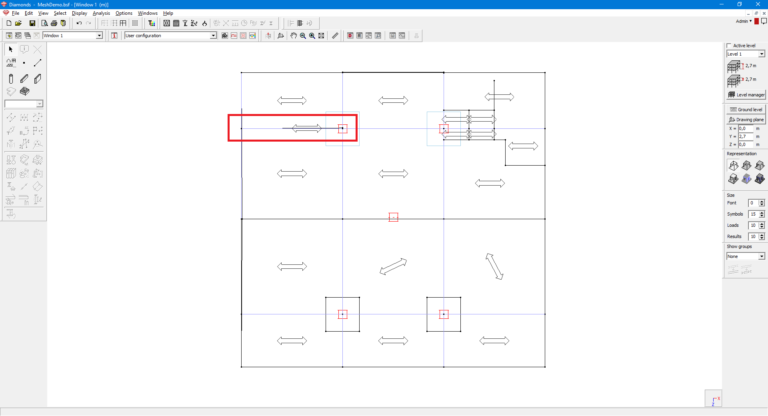The width and height of the screenshot is (768, 416).
Task: Open the Analysis menu
Action: coord(101,13)
